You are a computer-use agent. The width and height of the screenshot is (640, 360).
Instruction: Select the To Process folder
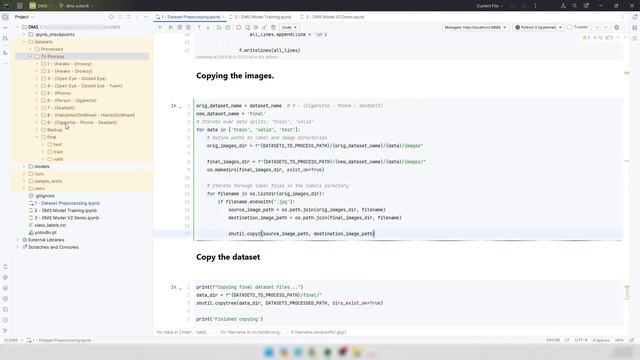(52, 56)
